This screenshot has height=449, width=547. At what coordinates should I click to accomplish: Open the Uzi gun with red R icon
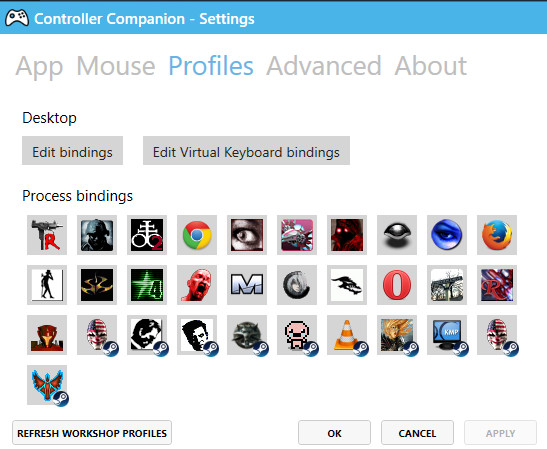[47, 235]
